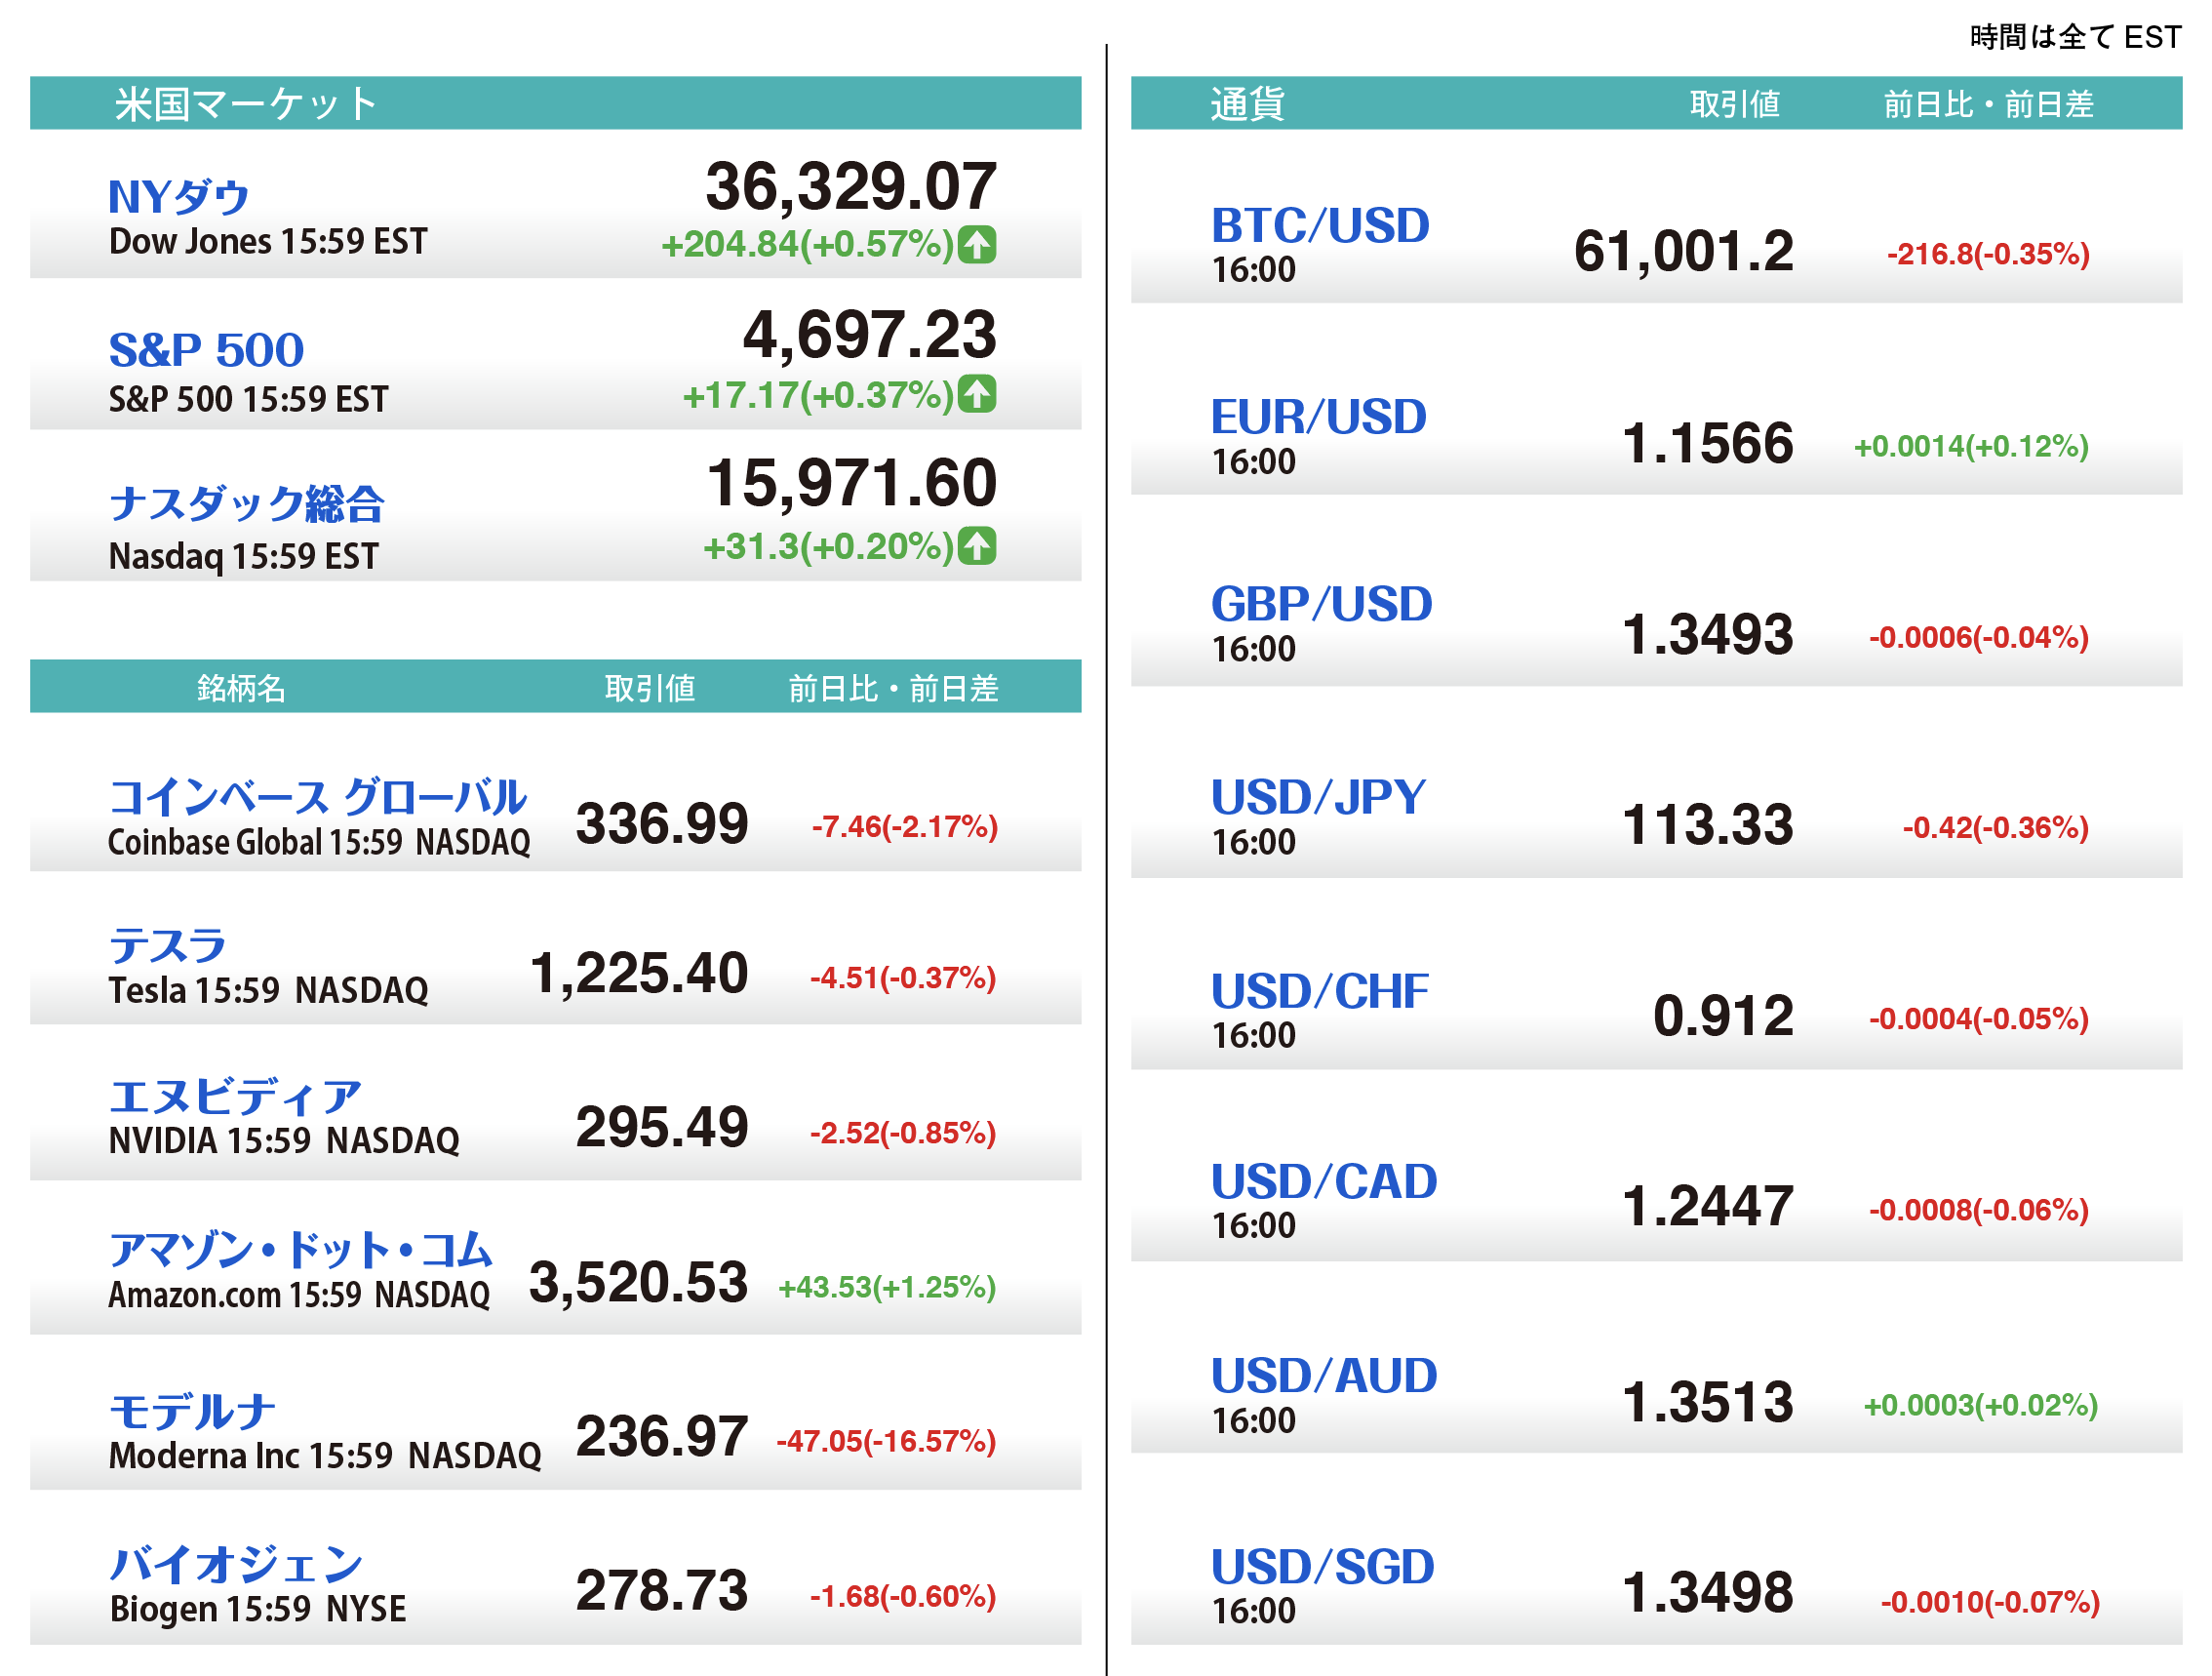
Task: Click the 銘柄名 column header
Action: [241, 688]
